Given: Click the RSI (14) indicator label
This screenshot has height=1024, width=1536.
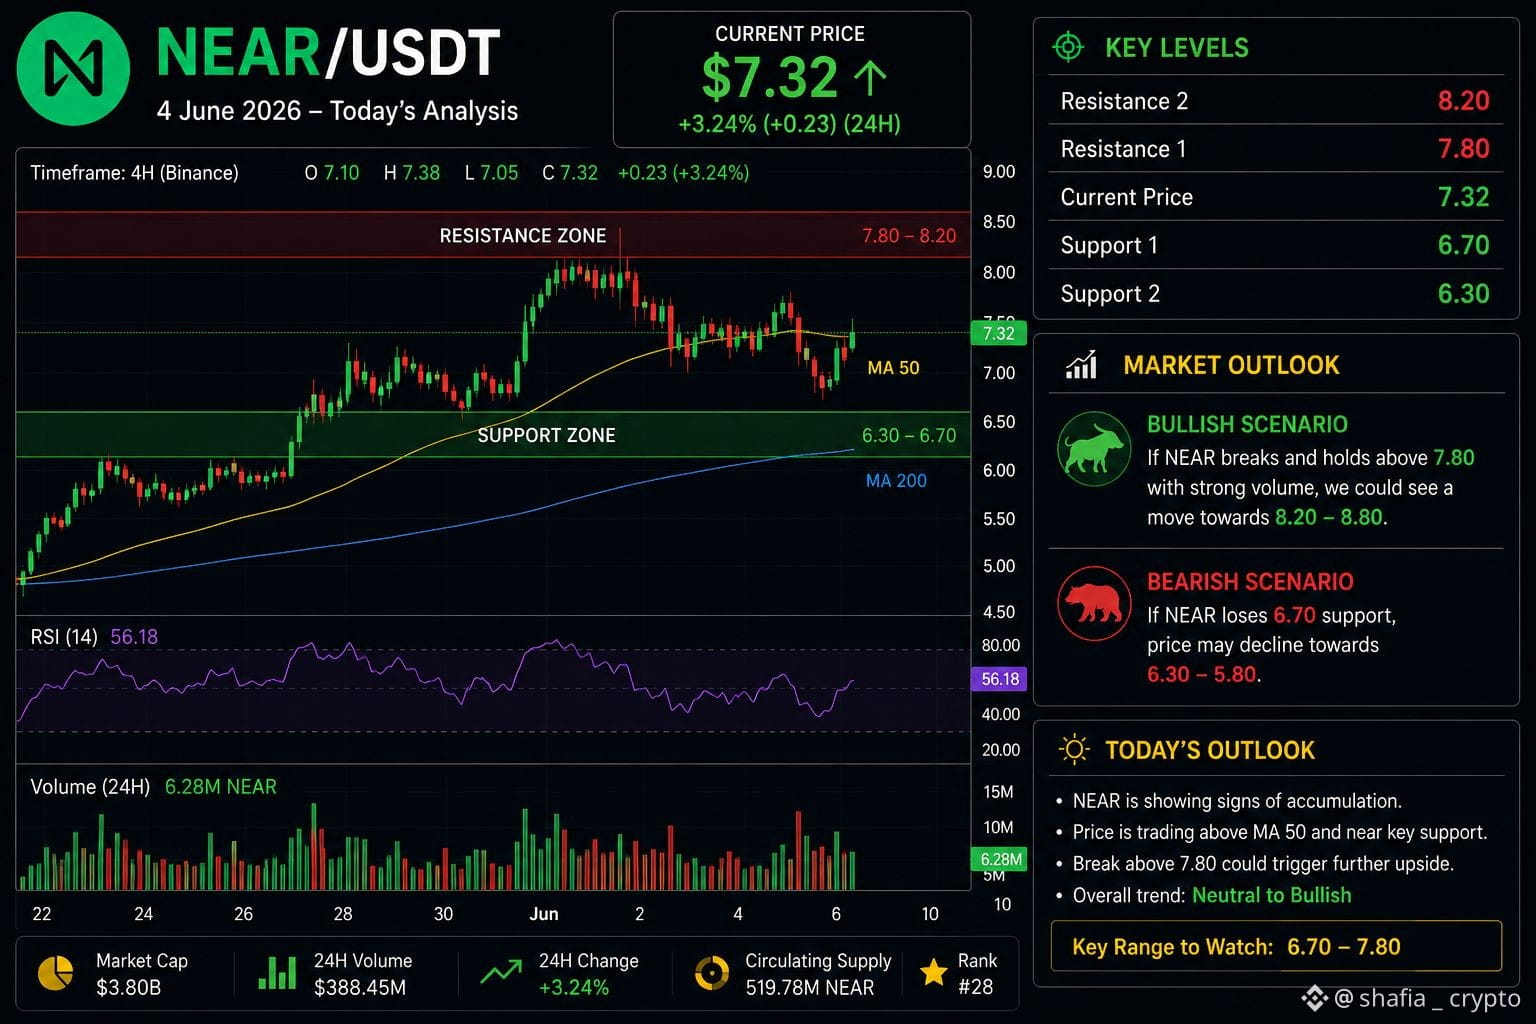Looking at the screenshot, I should (64, 637).
